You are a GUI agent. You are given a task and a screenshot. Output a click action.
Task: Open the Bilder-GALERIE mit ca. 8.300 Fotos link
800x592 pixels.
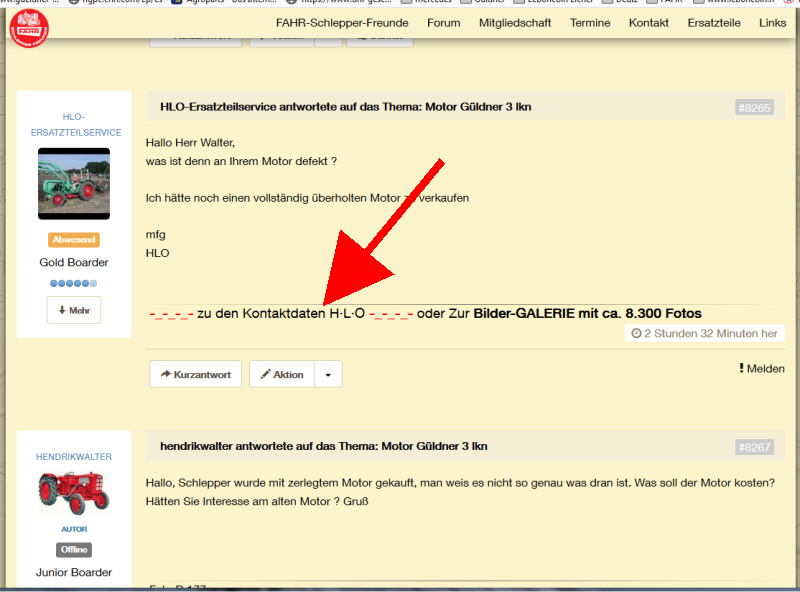tap(587, 313)
